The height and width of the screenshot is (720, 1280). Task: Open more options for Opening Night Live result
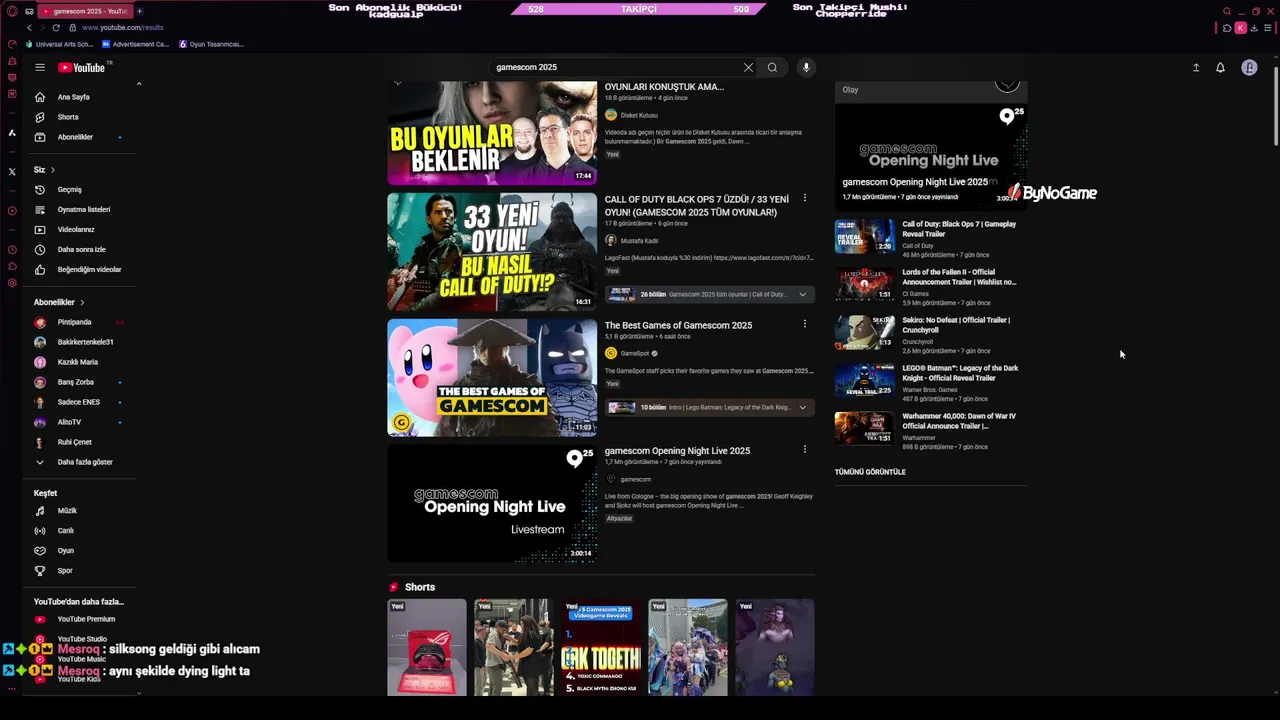[805, 450]
